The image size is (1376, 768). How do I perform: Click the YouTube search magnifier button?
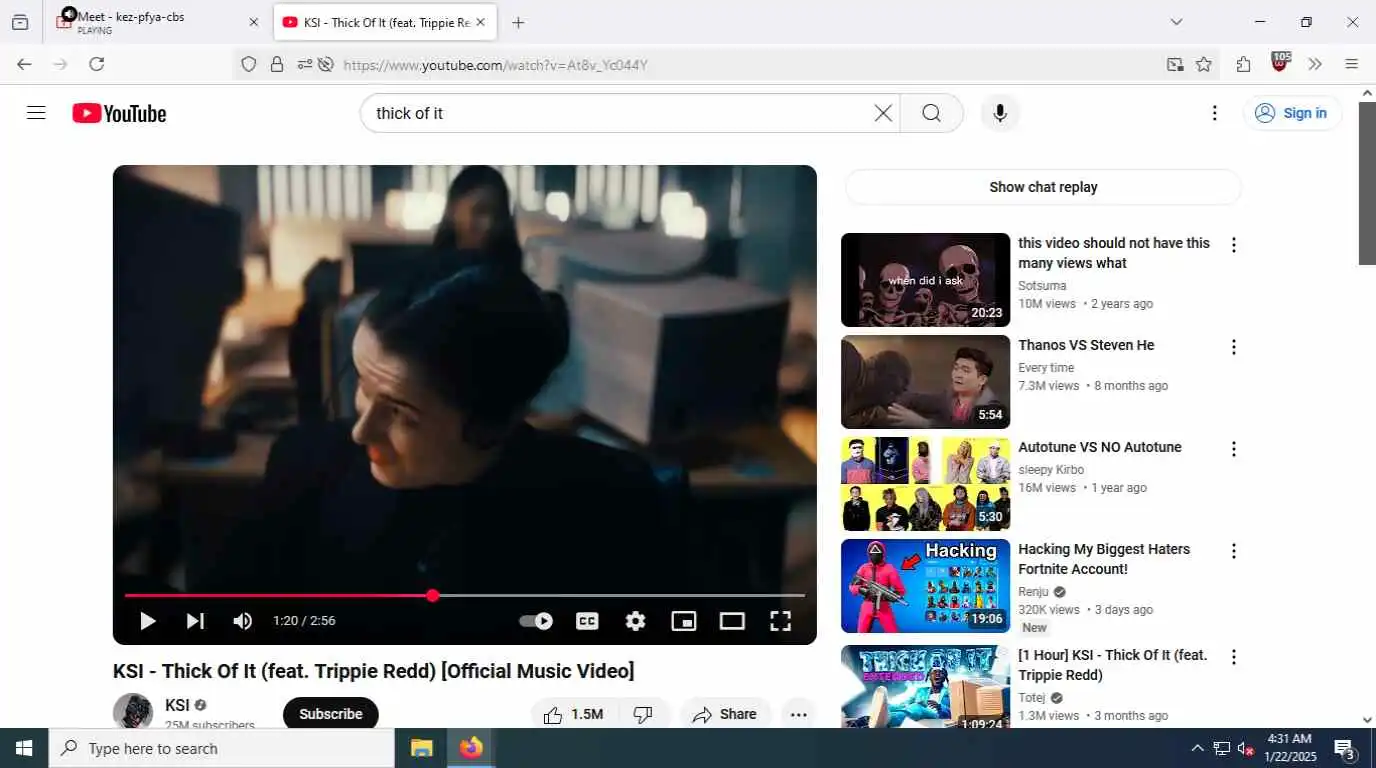click(931, 113)
